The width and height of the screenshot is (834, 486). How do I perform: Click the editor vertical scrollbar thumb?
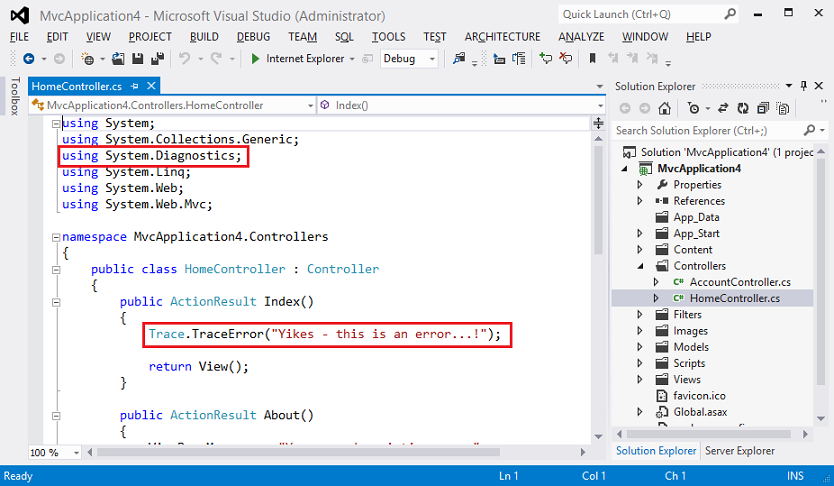click(598, 200)
